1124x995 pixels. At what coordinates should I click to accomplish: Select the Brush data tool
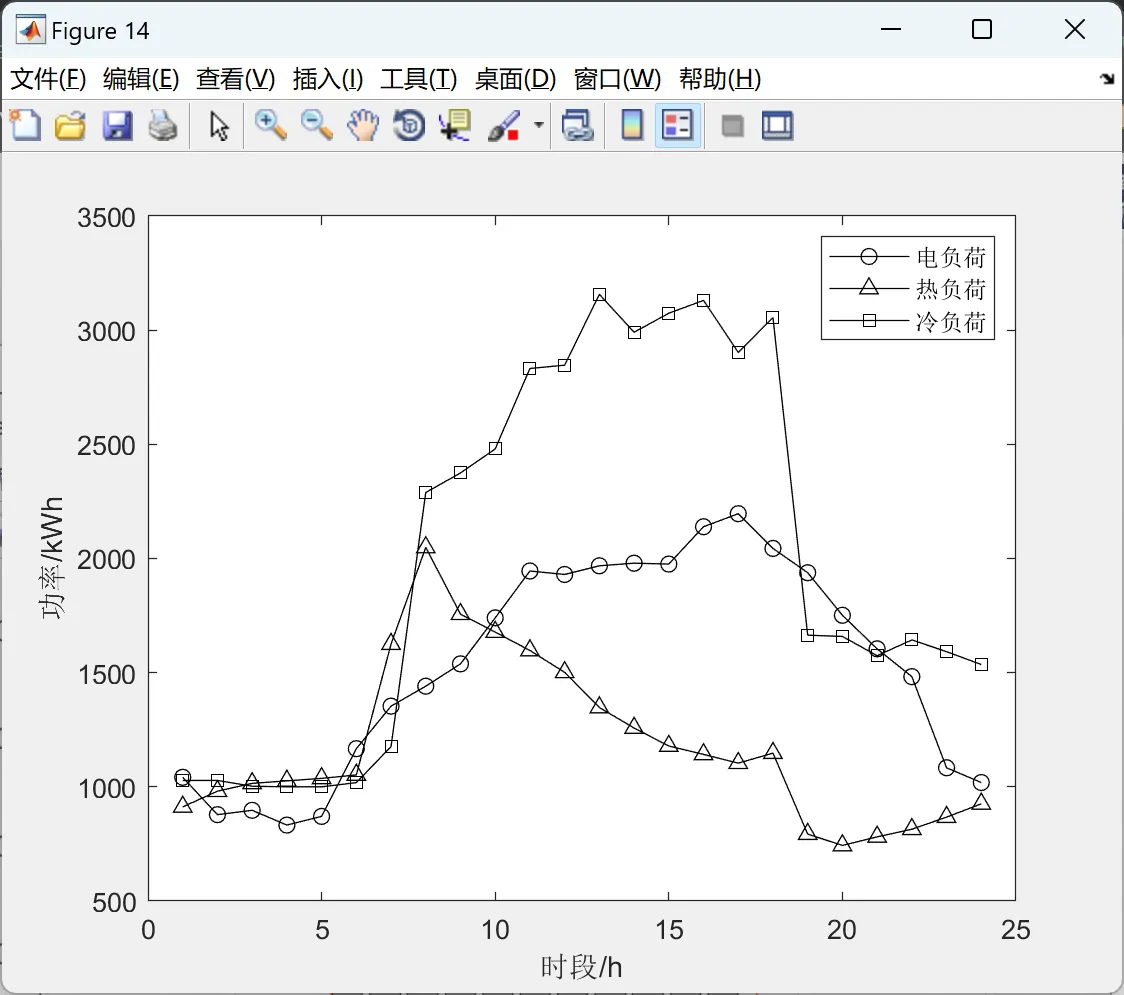coord(503,125)
